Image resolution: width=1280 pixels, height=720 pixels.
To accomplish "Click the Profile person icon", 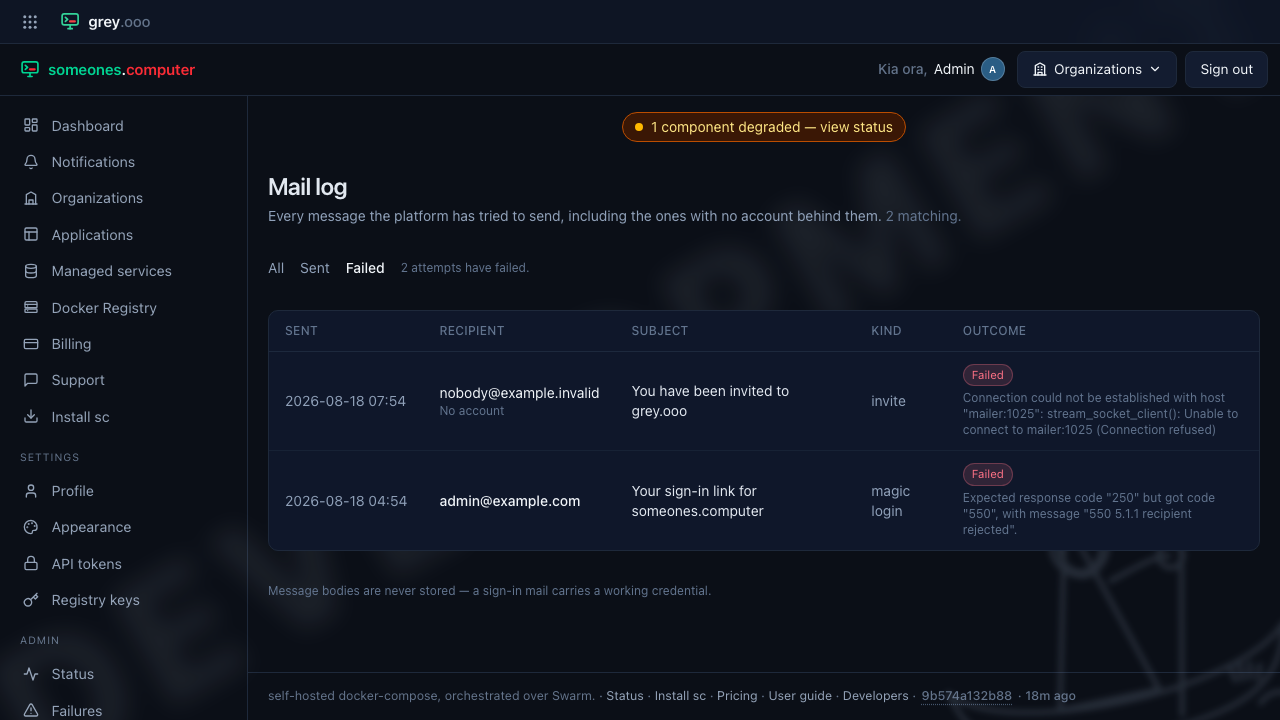I will point(31,491).
